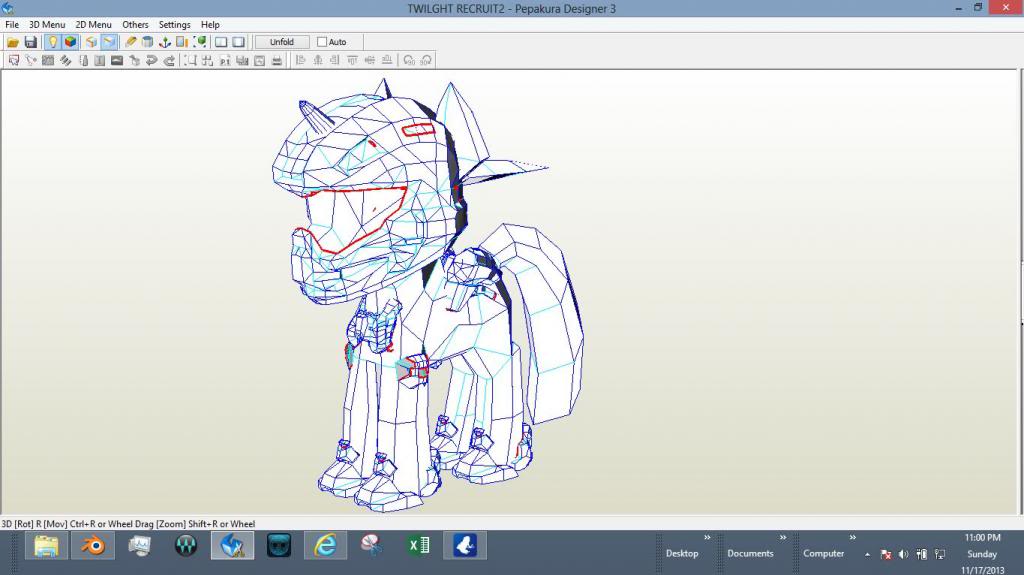This screenshot has width=1024, height=575.
Task: Click the align bottom icon
Action: point(387,60)
